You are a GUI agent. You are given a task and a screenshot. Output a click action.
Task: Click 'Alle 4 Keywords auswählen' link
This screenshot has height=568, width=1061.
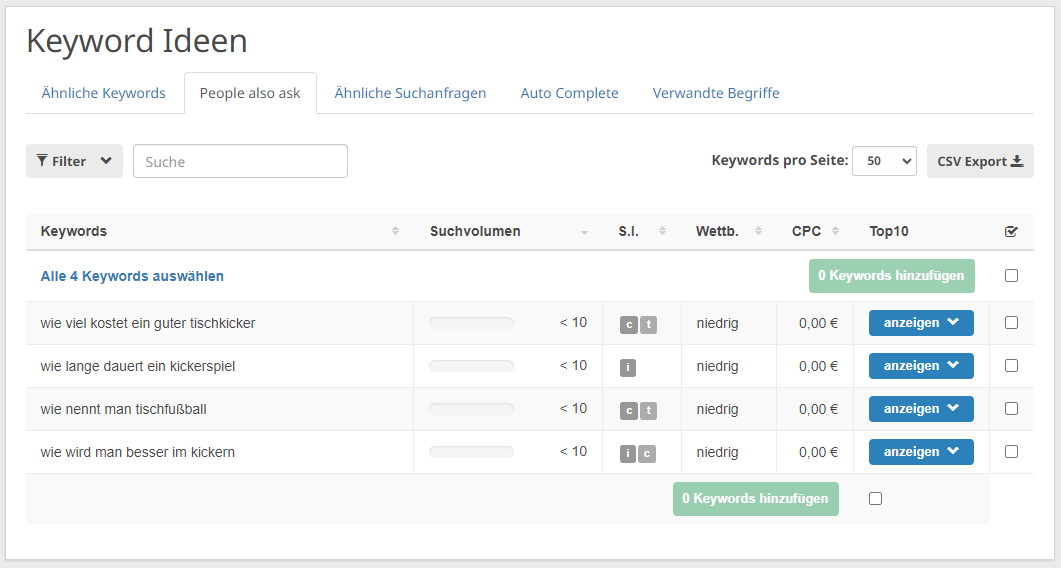pos(132,276)
